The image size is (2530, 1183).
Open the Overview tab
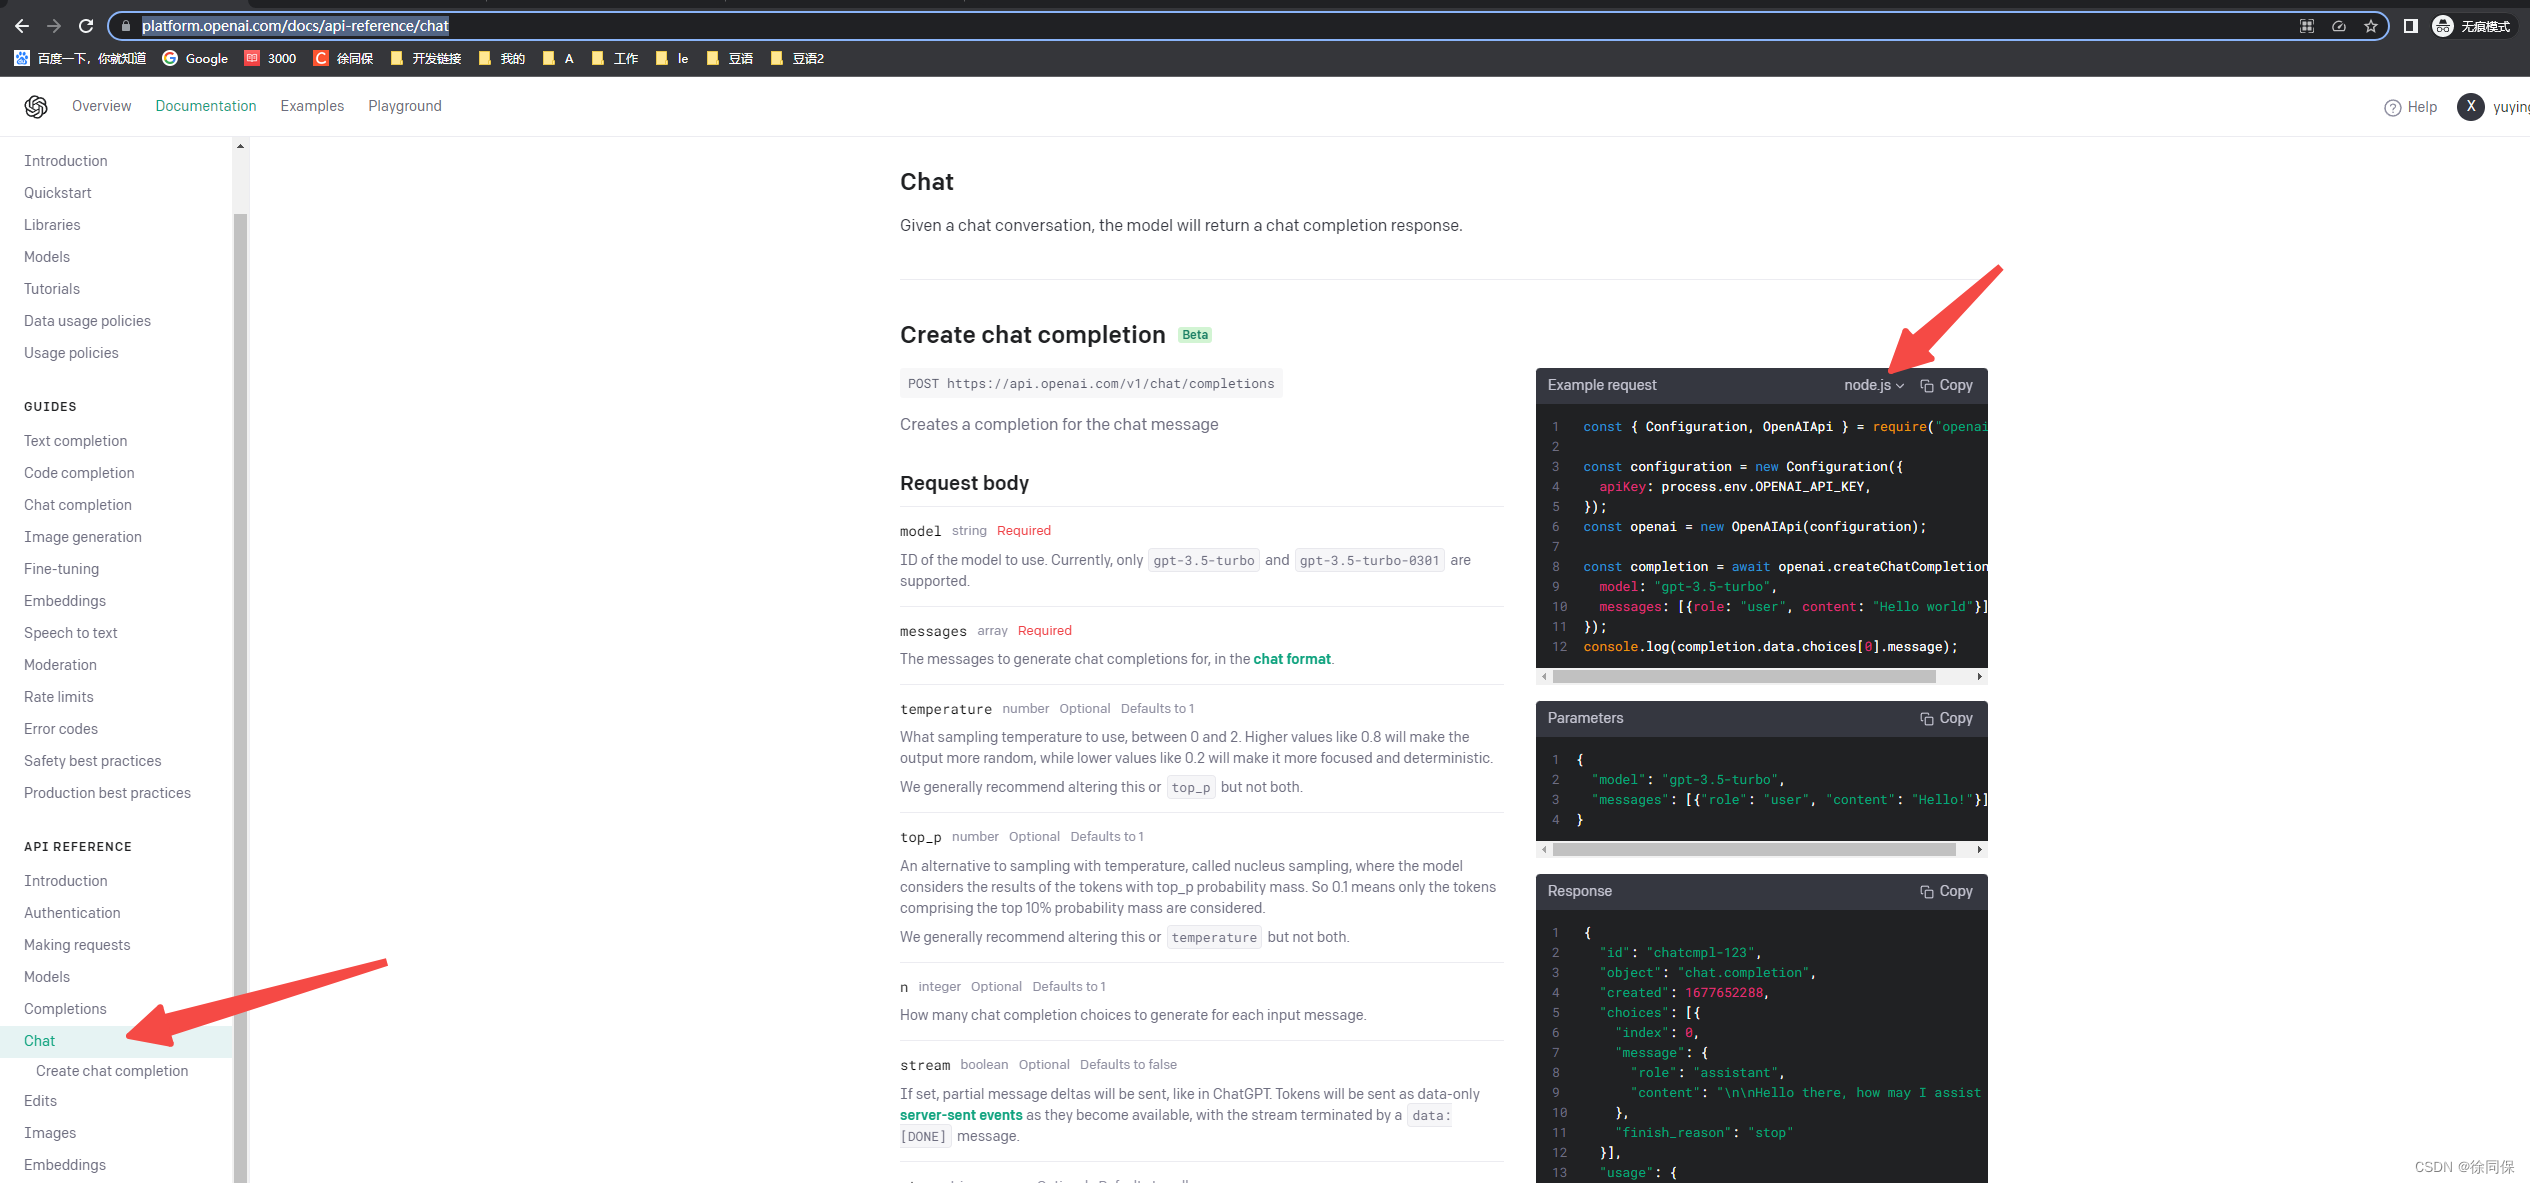101,106
